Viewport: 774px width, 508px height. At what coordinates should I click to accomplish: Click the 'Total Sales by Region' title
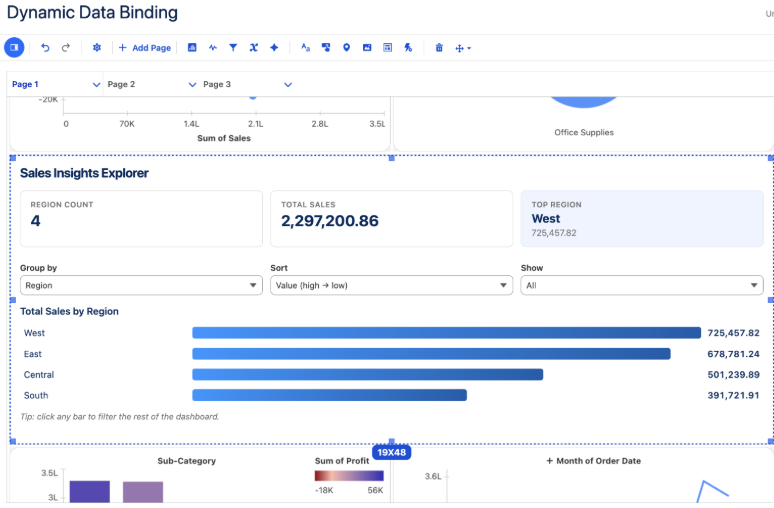click(69, 312)
